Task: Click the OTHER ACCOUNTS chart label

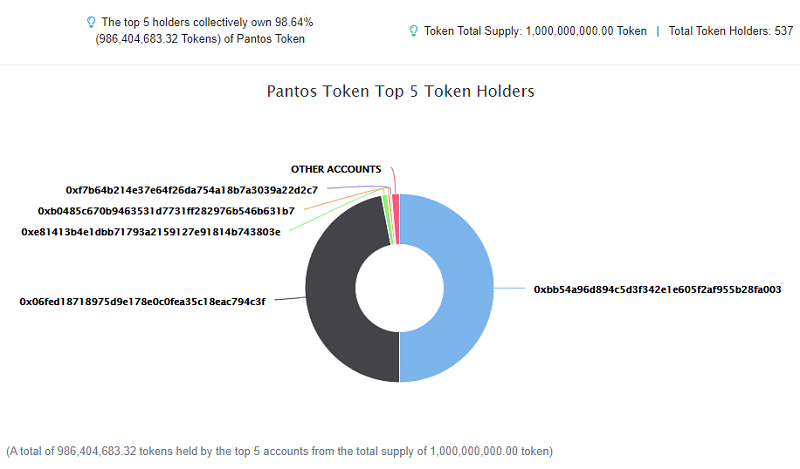Action: [x=336, y=169]
